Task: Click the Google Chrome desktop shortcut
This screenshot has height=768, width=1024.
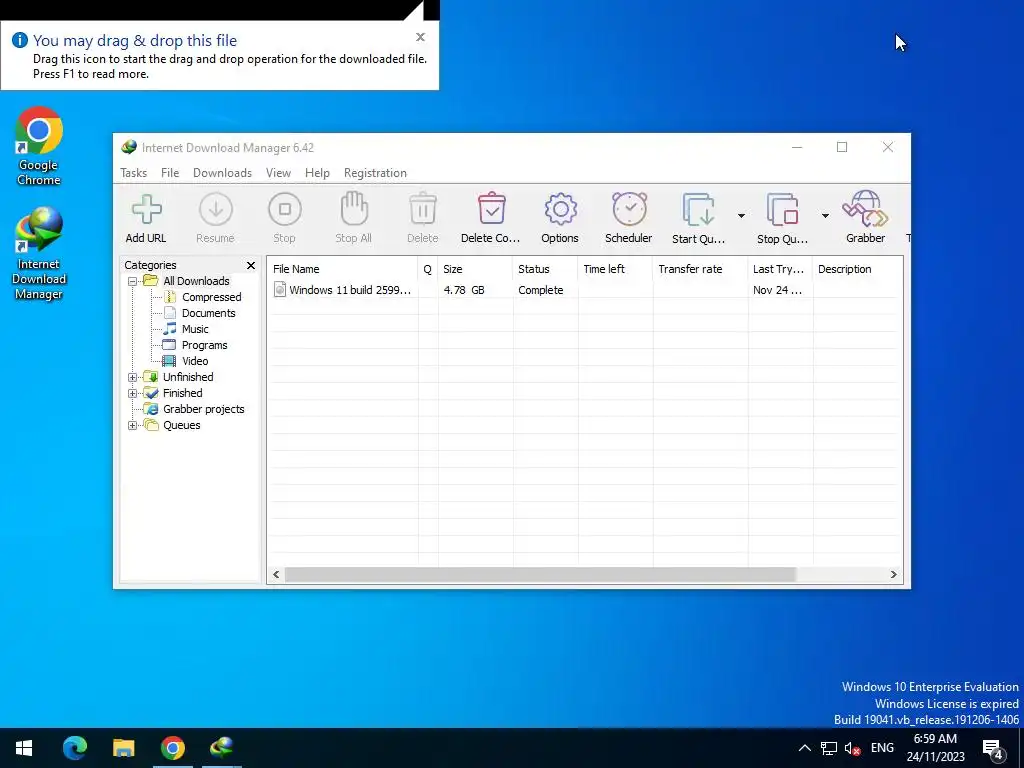Action: pyautogui.click(x=39, y=146)
